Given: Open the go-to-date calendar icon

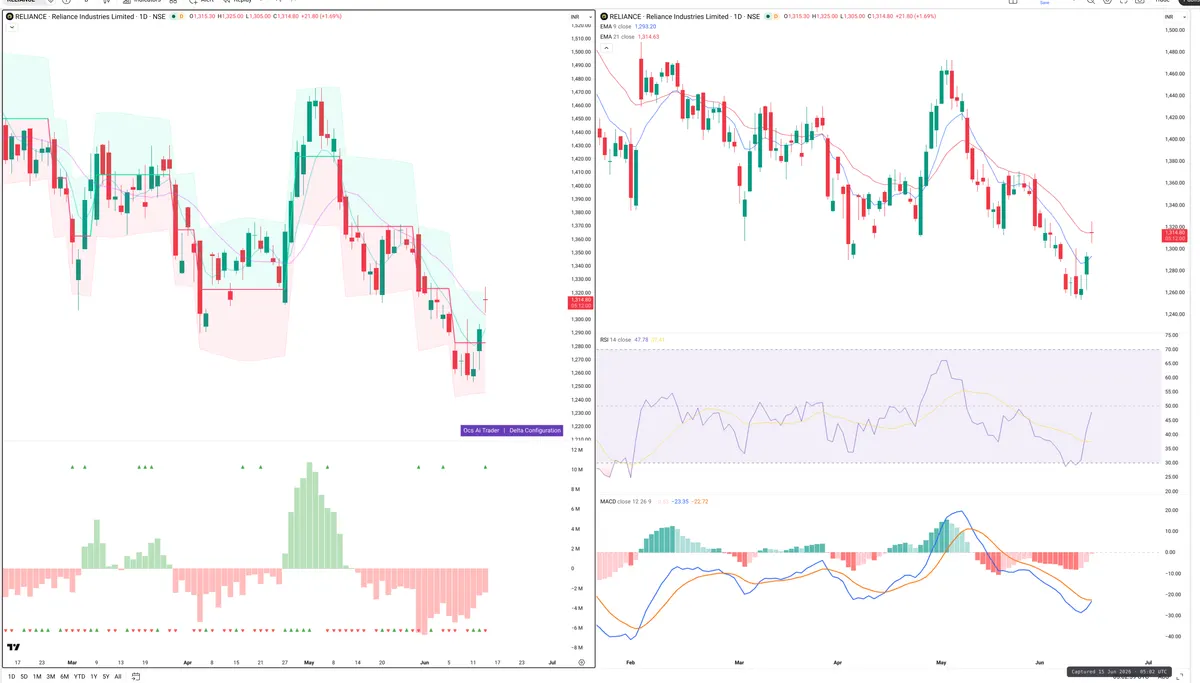Looking at the screenshot, I should pos(134,677).
